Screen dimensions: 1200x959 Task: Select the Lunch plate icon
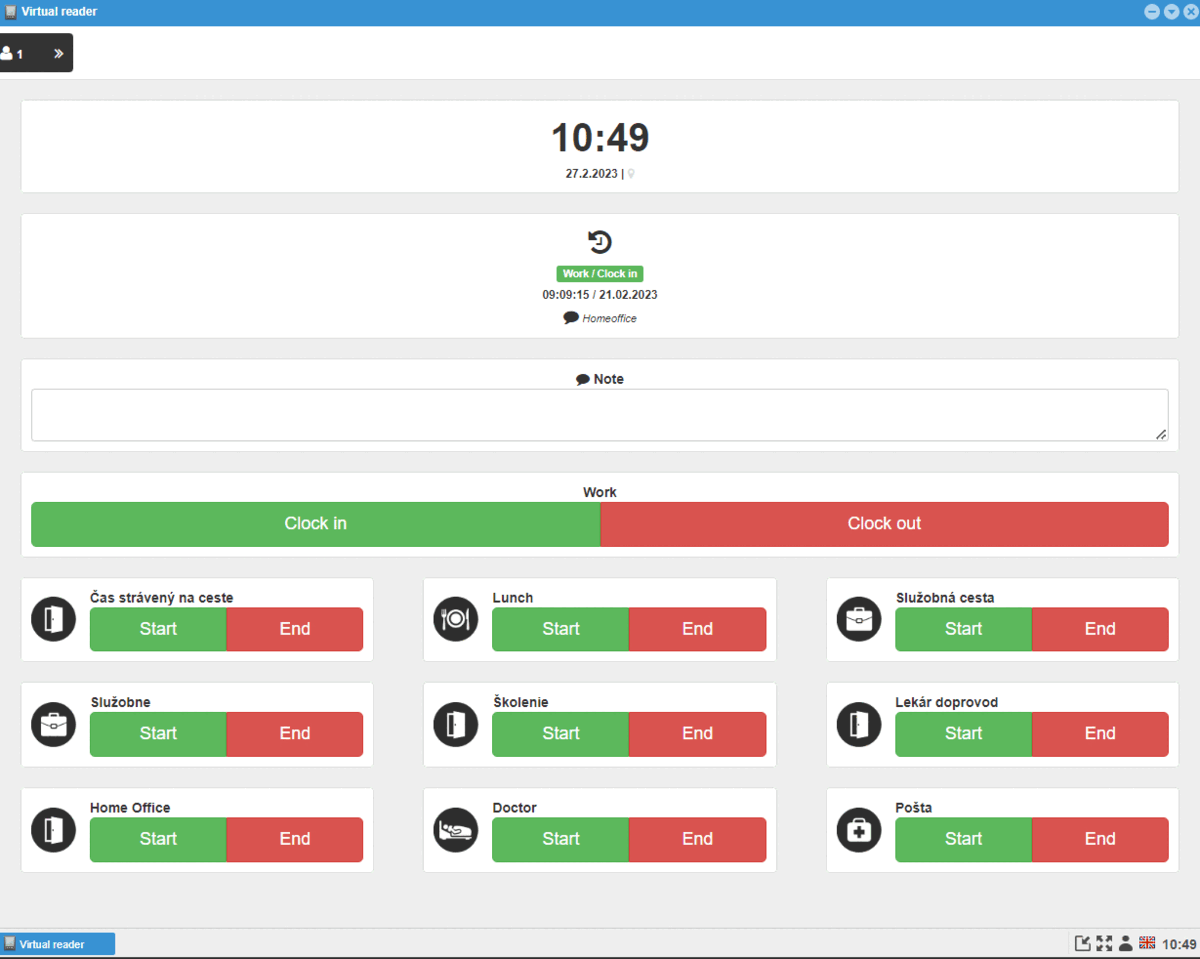tap(455, 619)
